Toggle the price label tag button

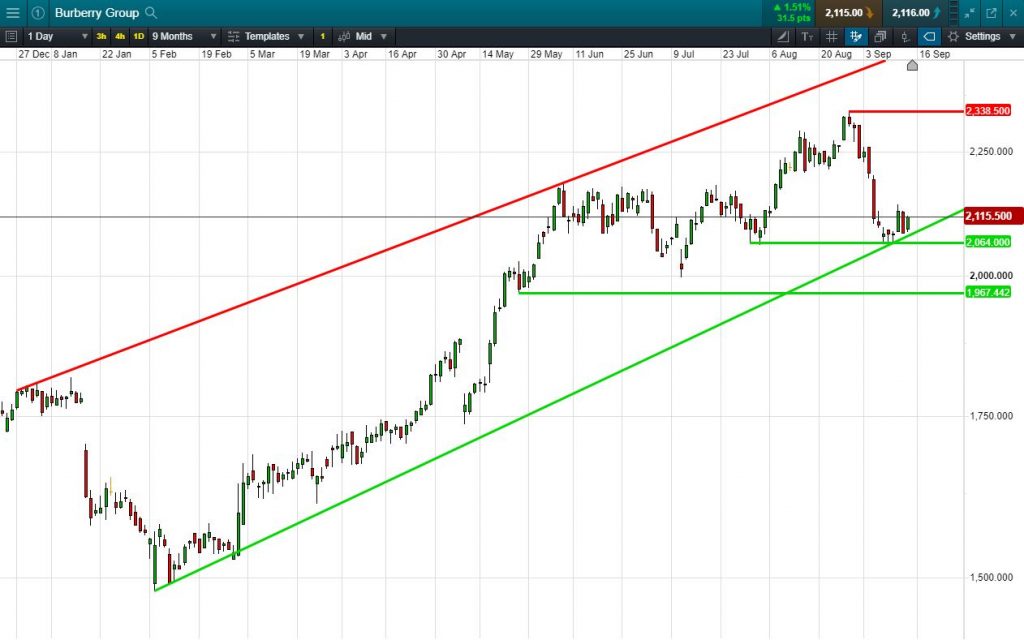pyautogui.click(x=929, y=37)
